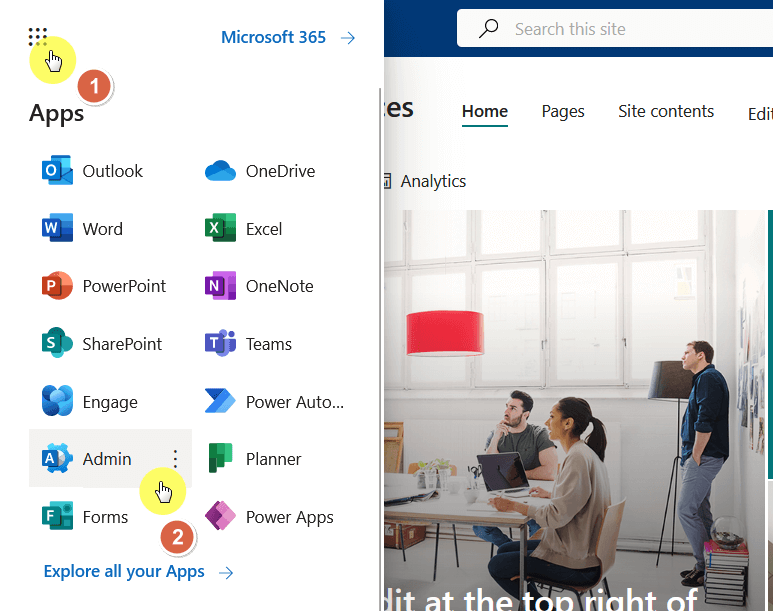The width and height of the screenshot is (773, 611).
Task: Launch OneNote via its purple icon
Action: (x=220, y=286)
